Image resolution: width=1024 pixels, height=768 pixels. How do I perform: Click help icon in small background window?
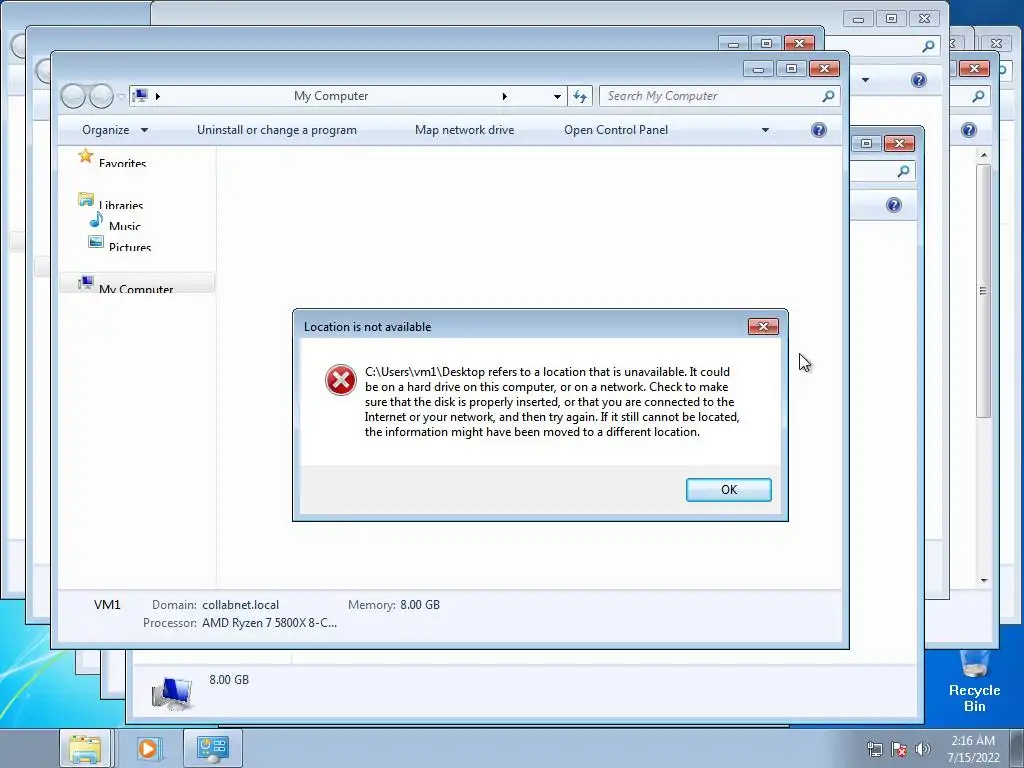893,205
